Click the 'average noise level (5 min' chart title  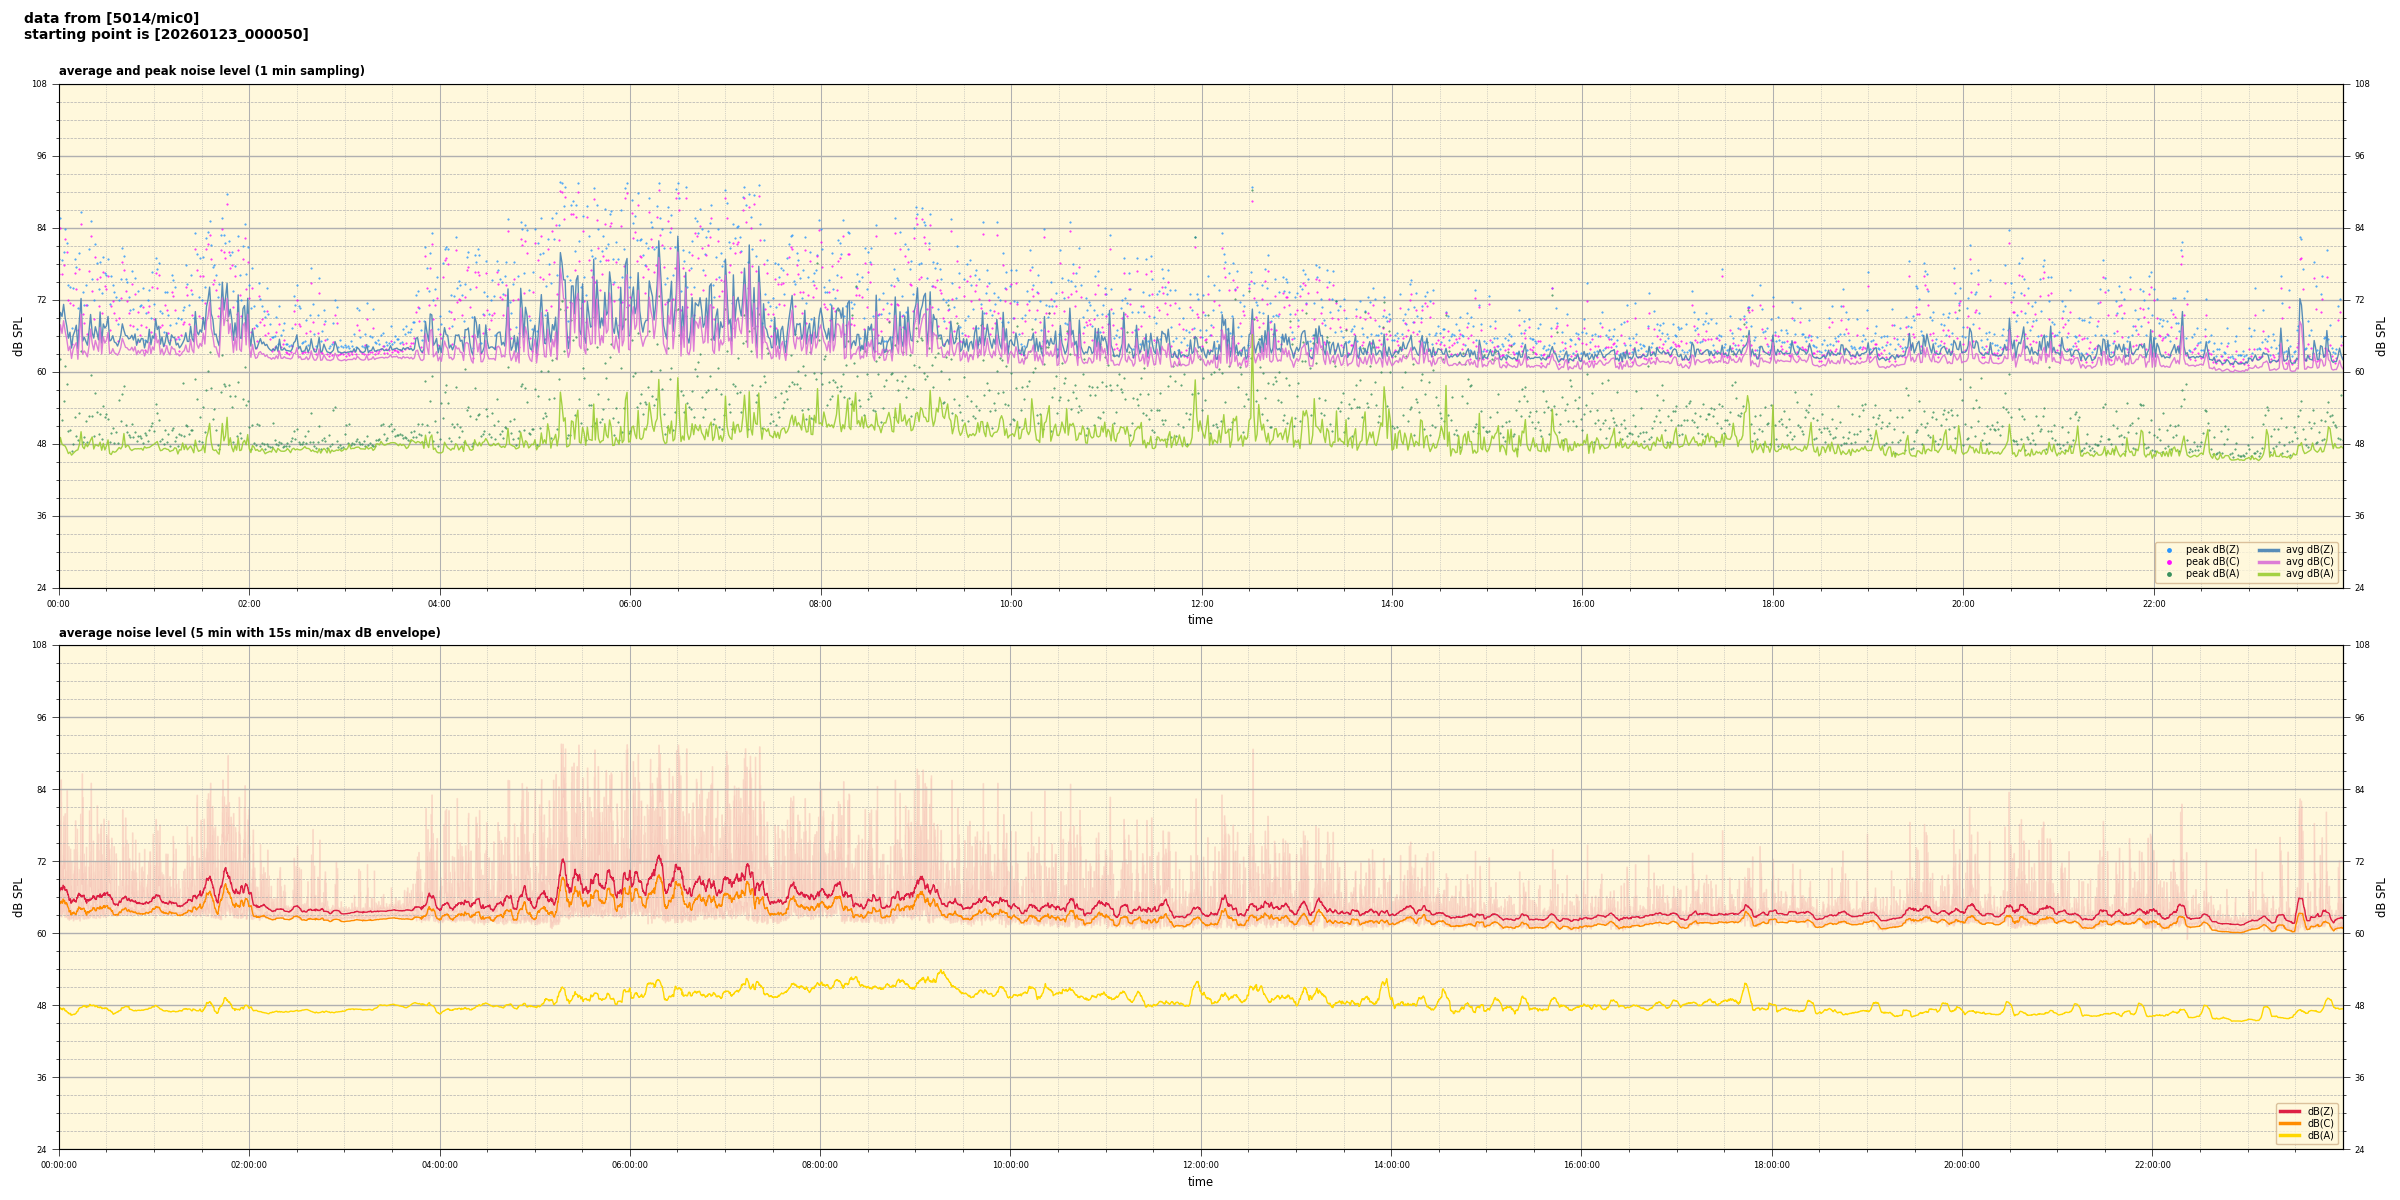point(249,633)
